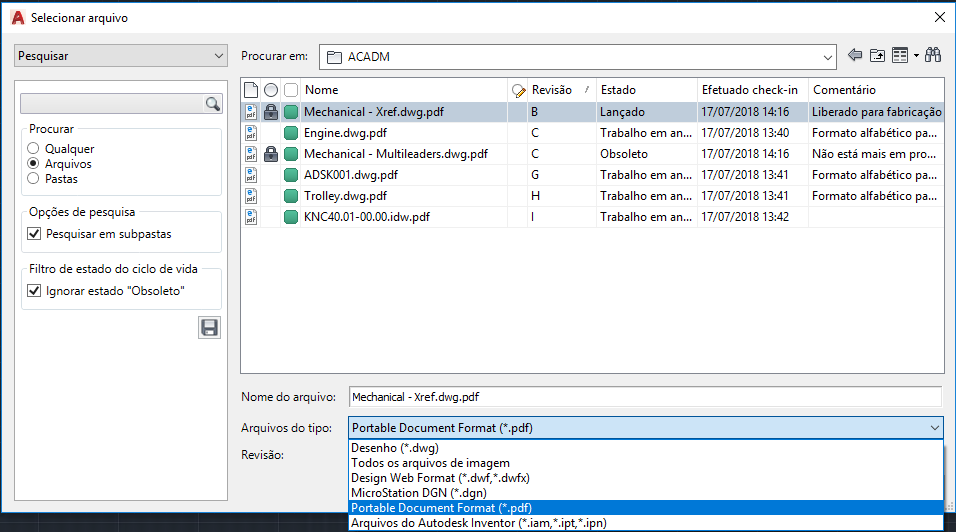Open the views list icon
The image size is (956, 532).
coord(900,55)
